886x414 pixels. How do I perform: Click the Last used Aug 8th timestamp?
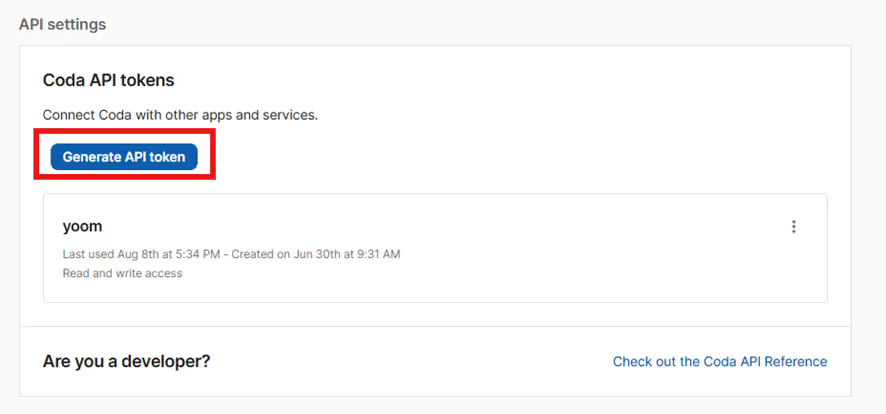141,254
